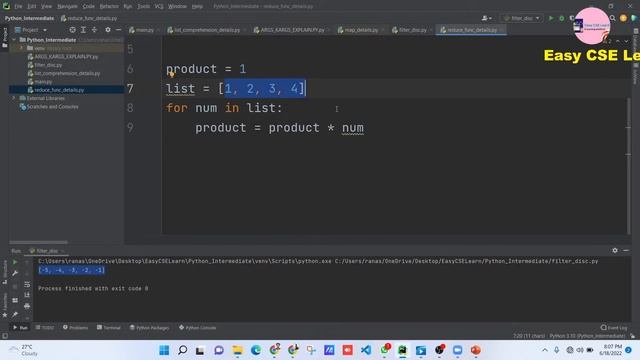The height and width of the screenshot is (360, 640).
Task: Open Python Packages tool window
Action: [x=149, y=328]
